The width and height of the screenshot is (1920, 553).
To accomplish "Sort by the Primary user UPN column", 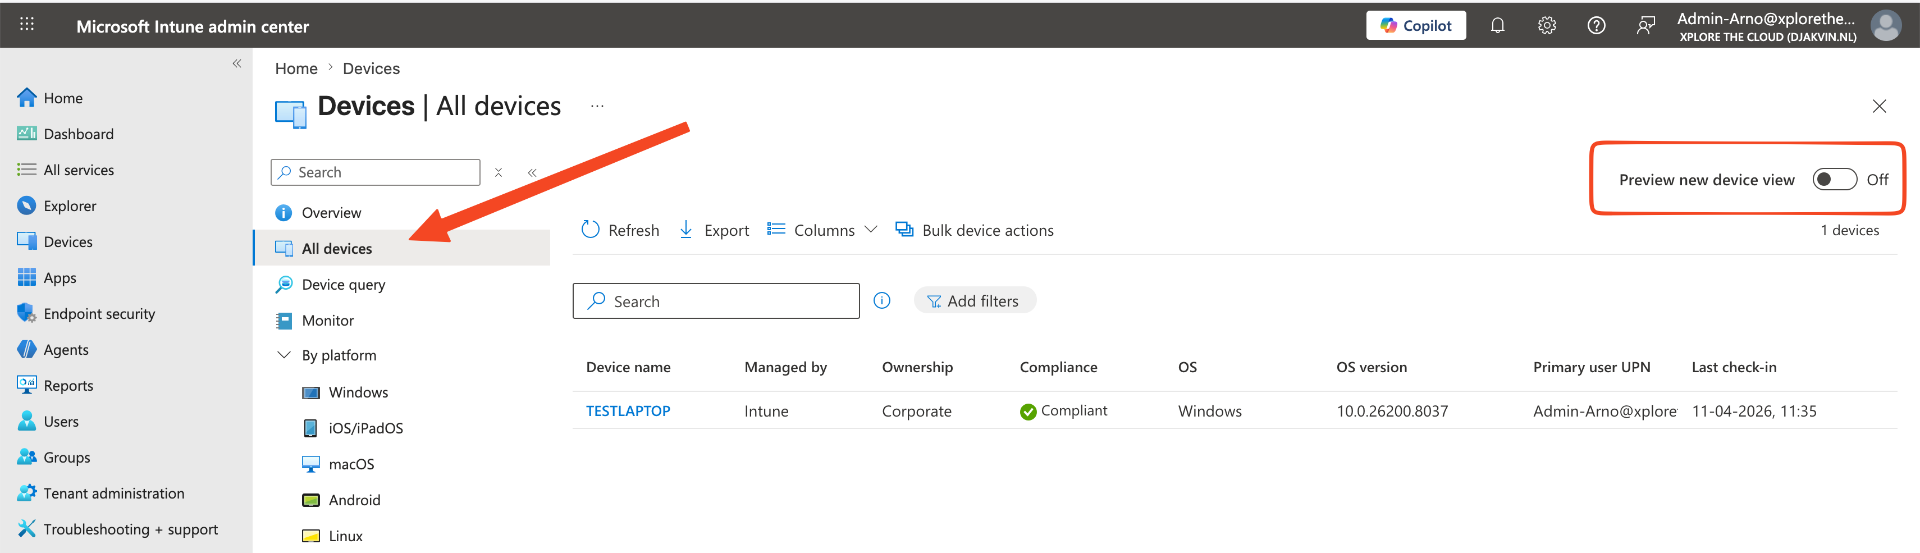I will point(1591,367).
